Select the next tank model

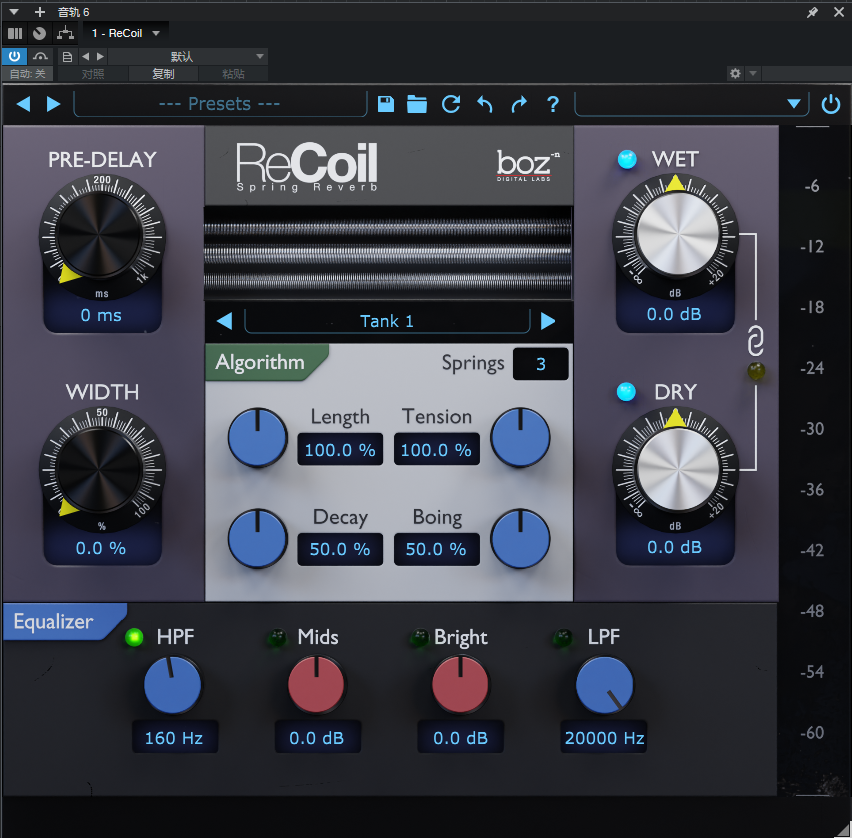548,321
